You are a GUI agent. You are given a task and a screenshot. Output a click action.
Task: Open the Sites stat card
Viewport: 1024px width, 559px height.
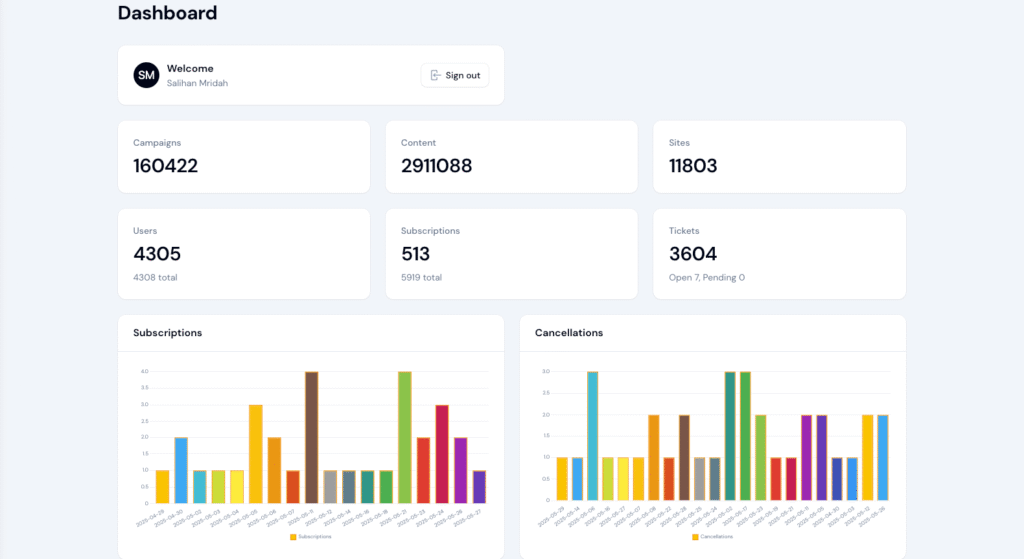pyautogui.click(x=779, y=157)
